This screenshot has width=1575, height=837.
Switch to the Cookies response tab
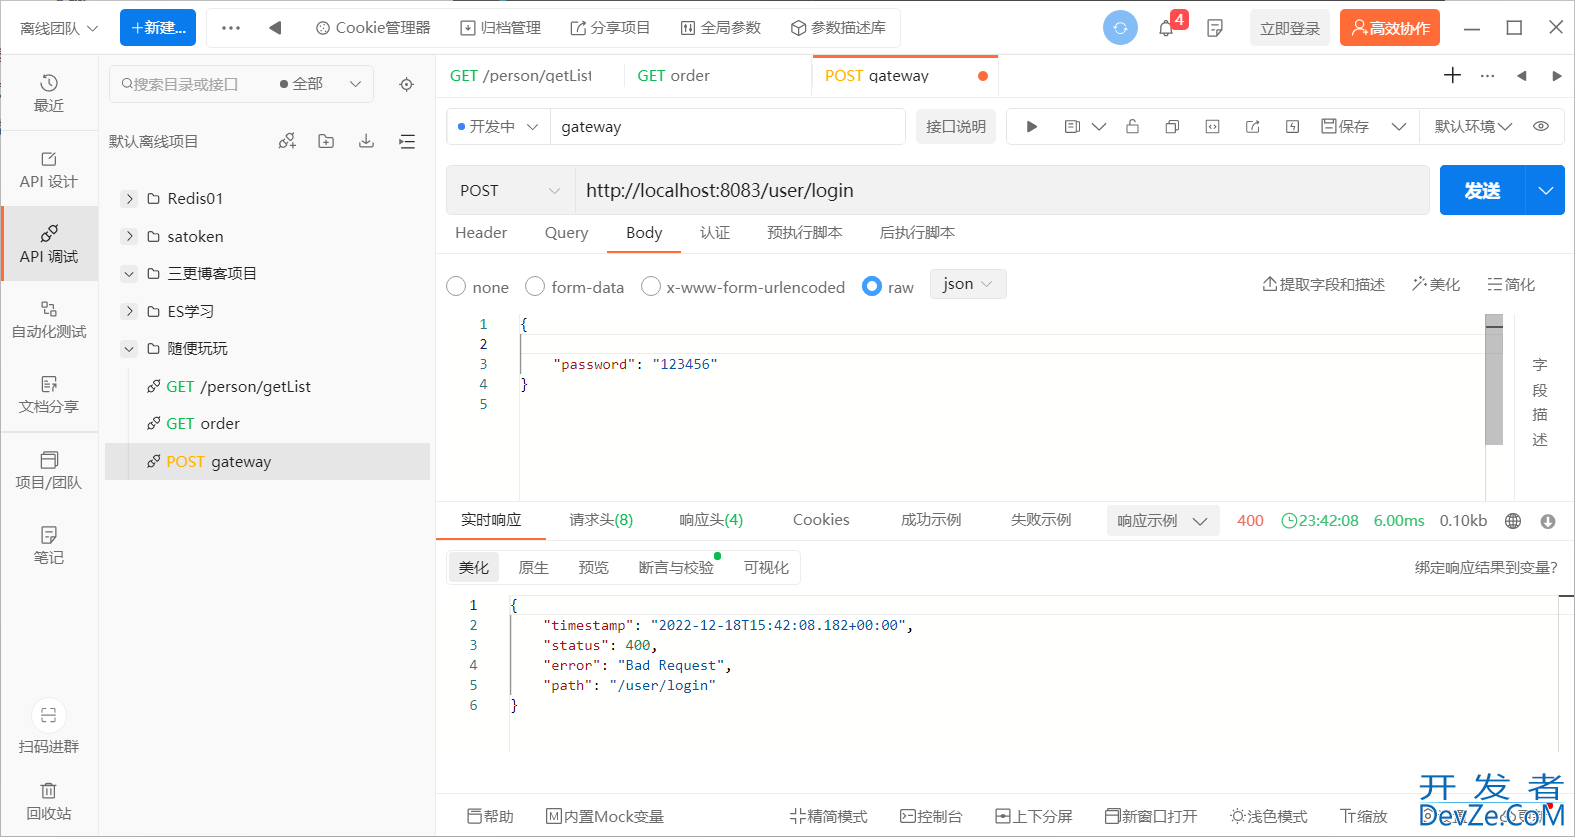821,520
